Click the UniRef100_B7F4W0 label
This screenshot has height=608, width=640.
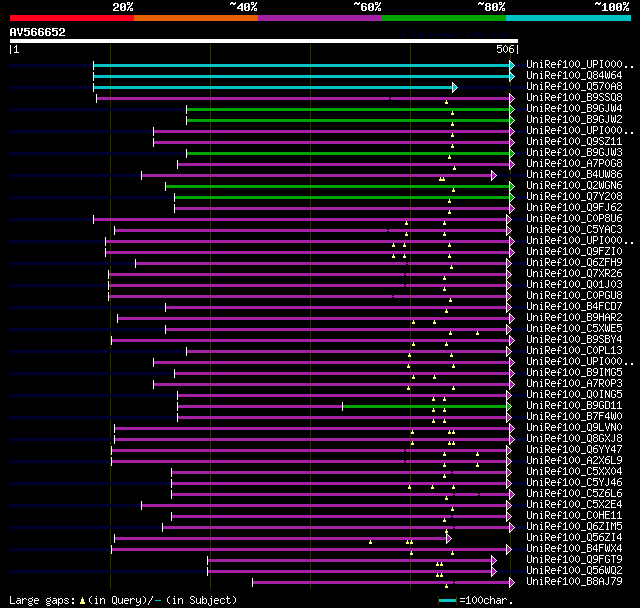click(x=574, y=417)
